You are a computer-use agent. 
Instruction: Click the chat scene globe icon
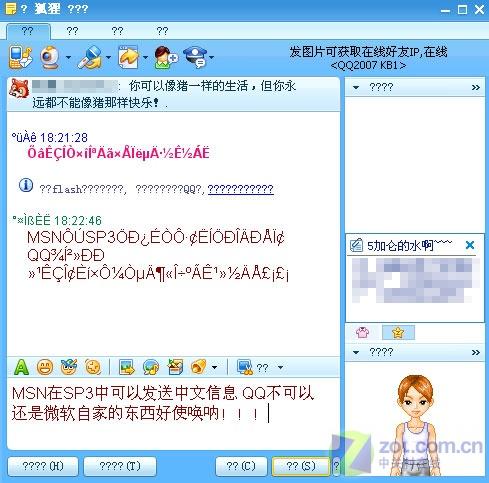(151, 367)
